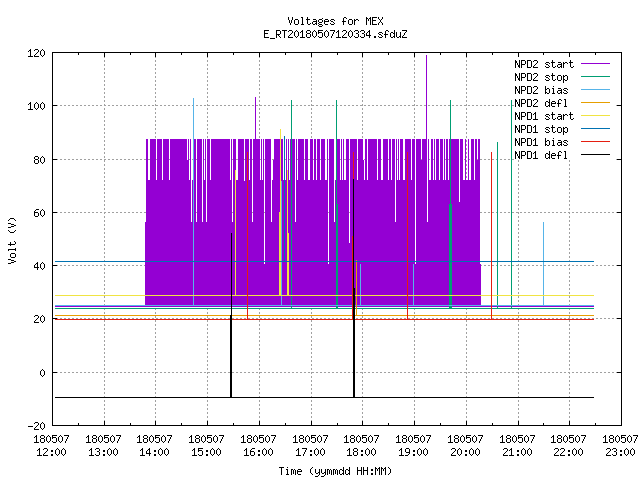
Task: Click the 'NPD2 bias' legend label
Action: [x=541, y=90]
